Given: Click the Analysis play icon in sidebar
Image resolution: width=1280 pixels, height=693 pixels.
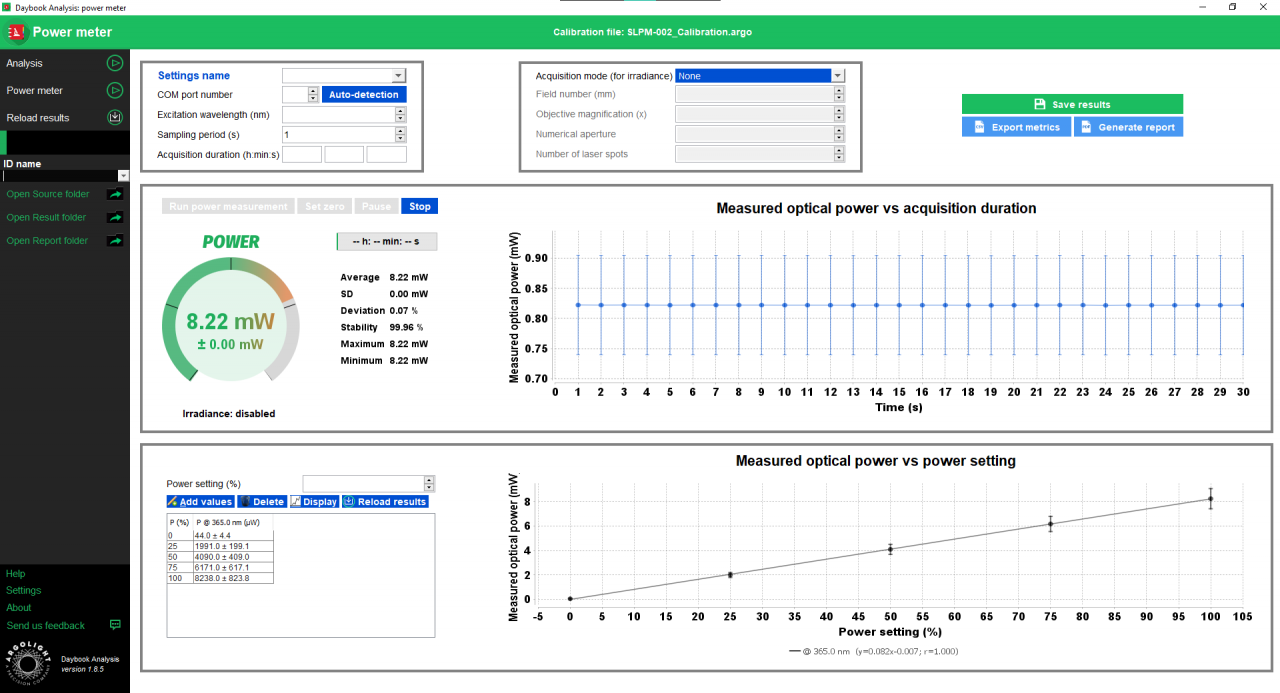Looking at the screenshot, I should 115,63.
